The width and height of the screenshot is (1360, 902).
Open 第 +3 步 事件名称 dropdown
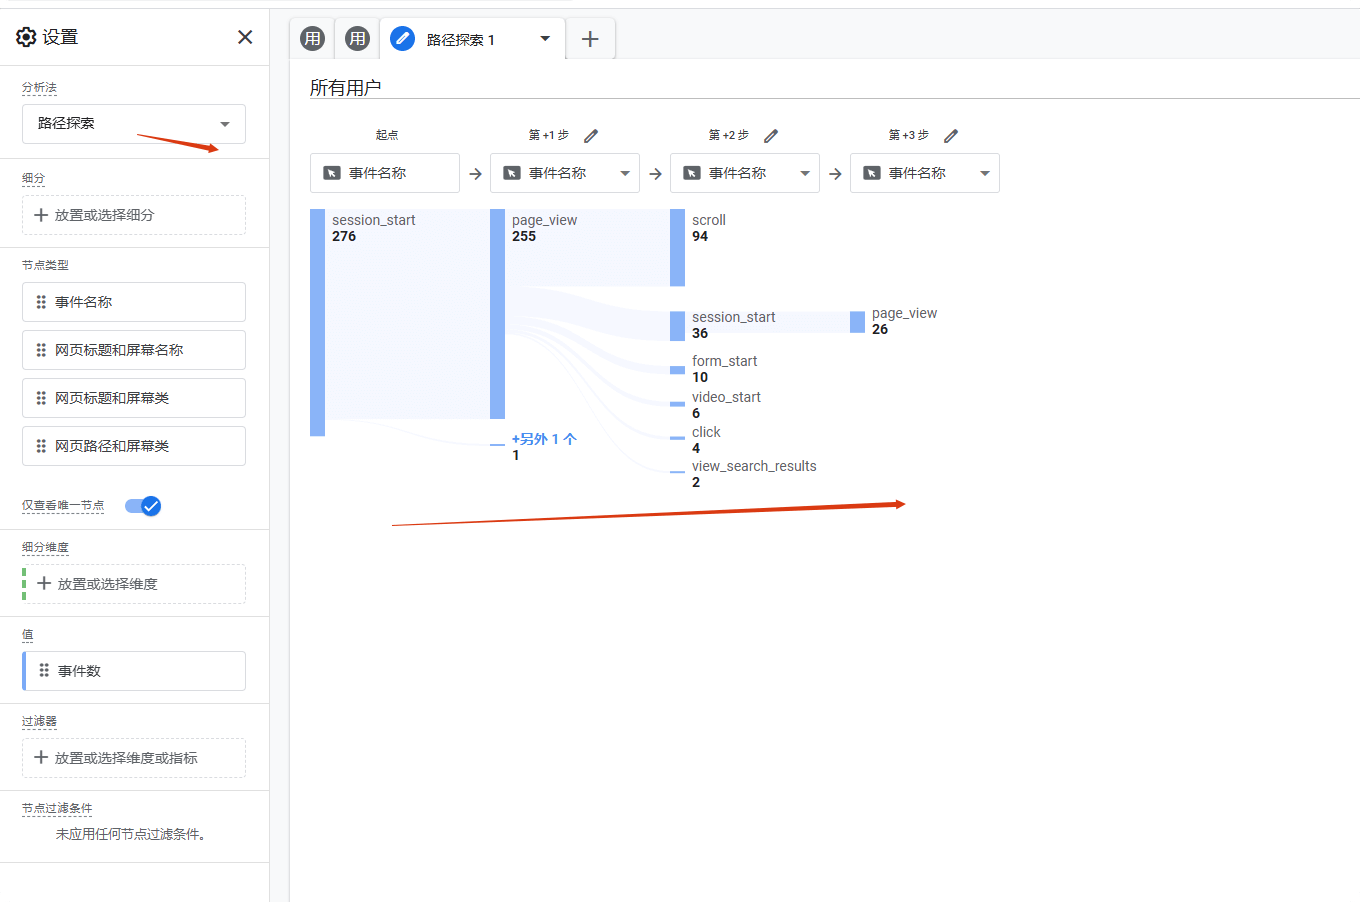click(925, 173)
